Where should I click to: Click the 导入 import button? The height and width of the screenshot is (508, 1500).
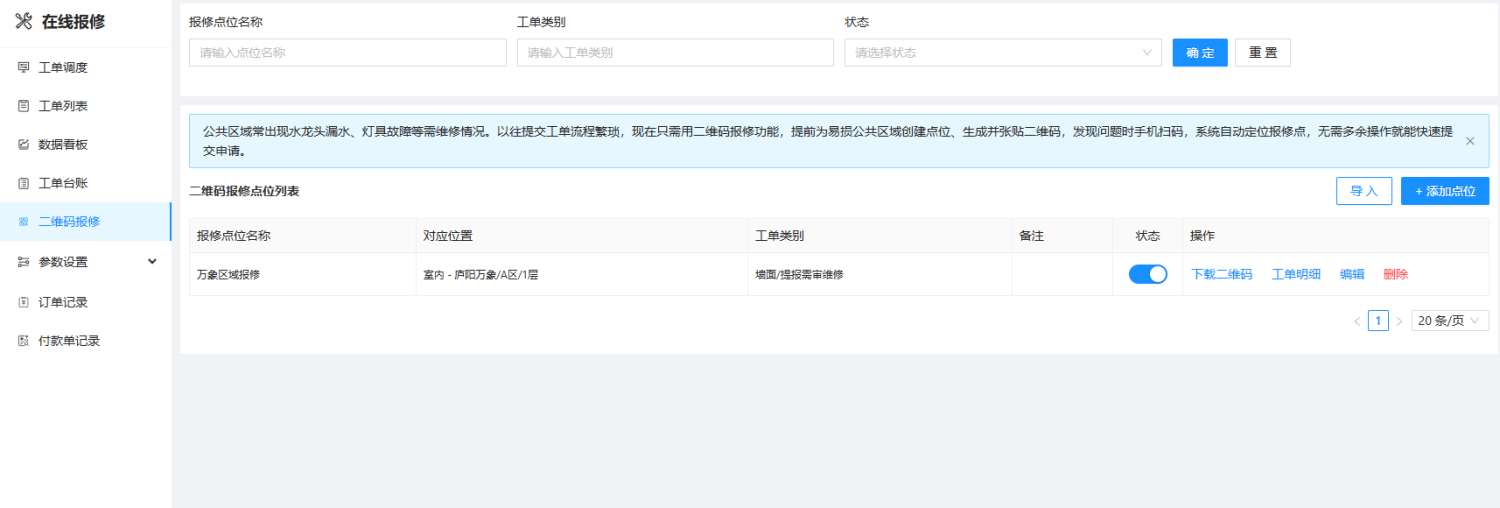click(1363, 191)
